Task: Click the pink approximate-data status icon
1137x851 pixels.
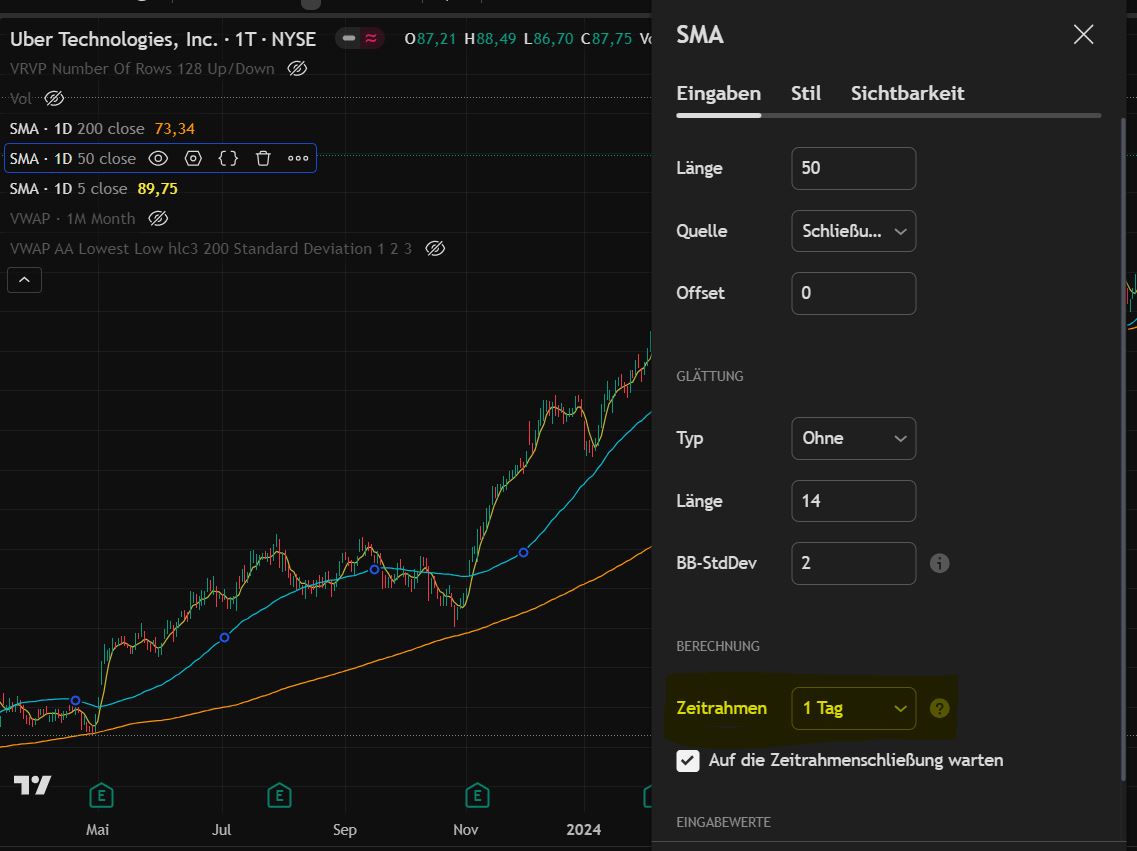Action: point(371,38)
